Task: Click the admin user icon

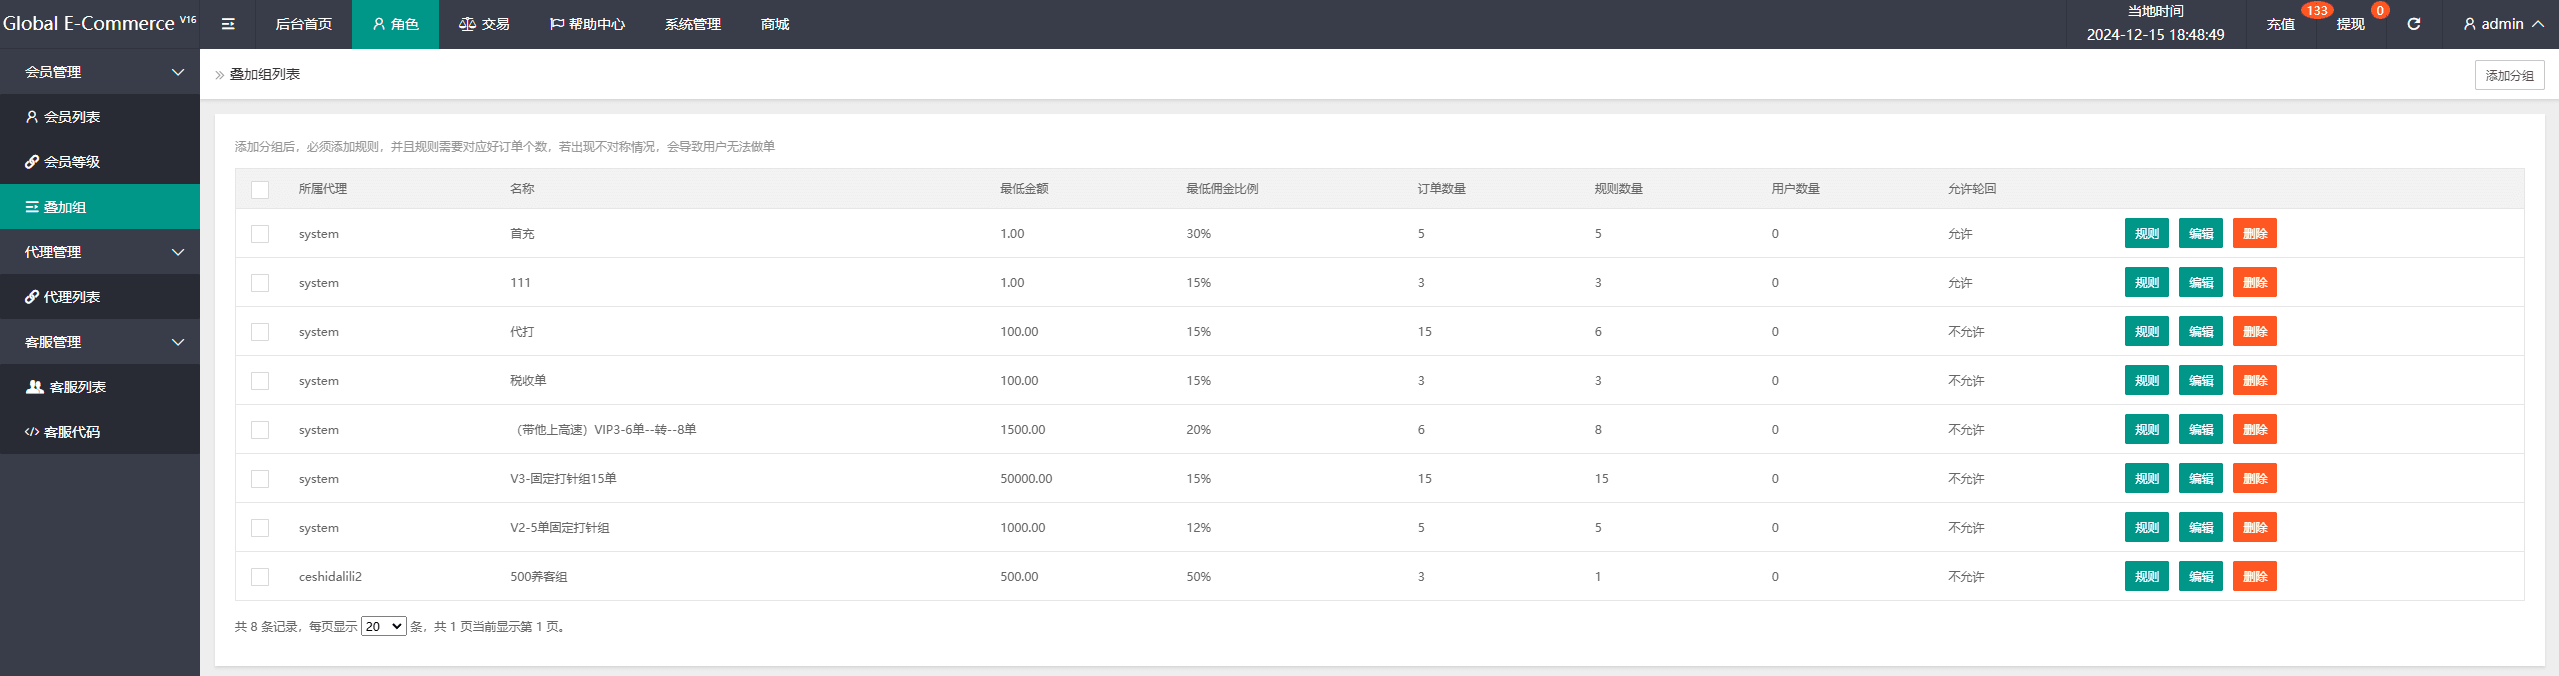Action: 2469,24
